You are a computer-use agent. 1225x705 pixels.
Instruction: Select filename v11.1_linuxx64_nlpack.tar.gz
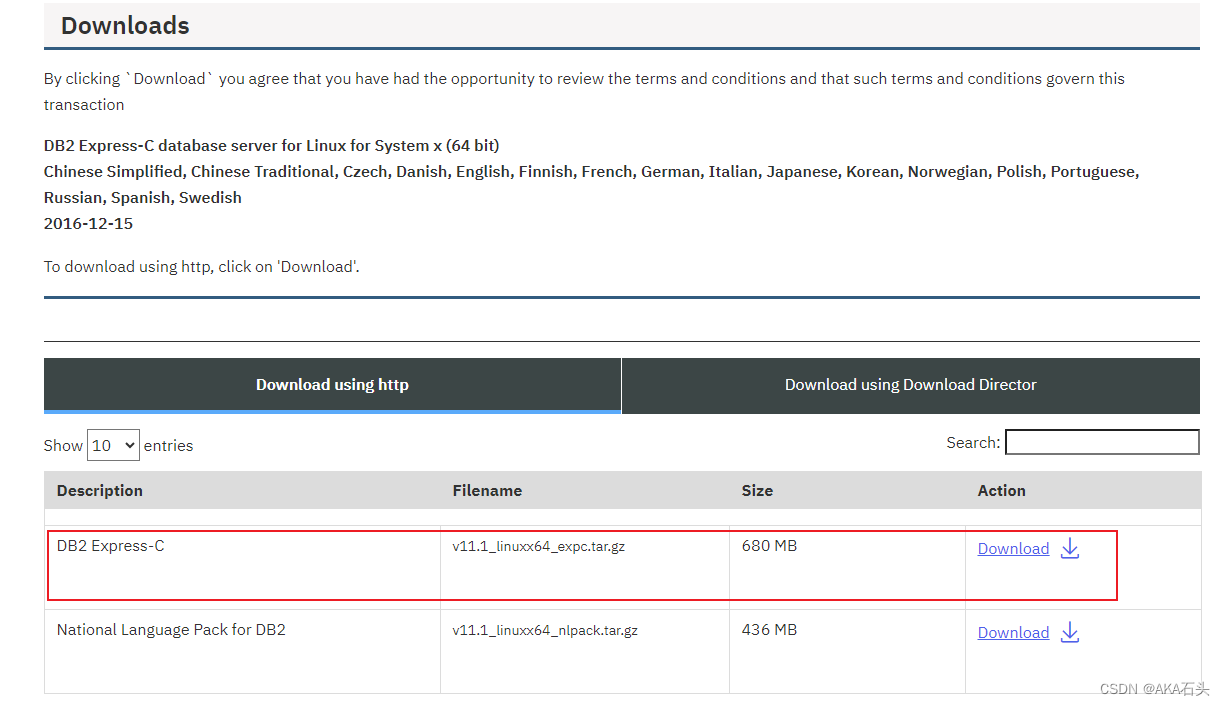point(545,631)
